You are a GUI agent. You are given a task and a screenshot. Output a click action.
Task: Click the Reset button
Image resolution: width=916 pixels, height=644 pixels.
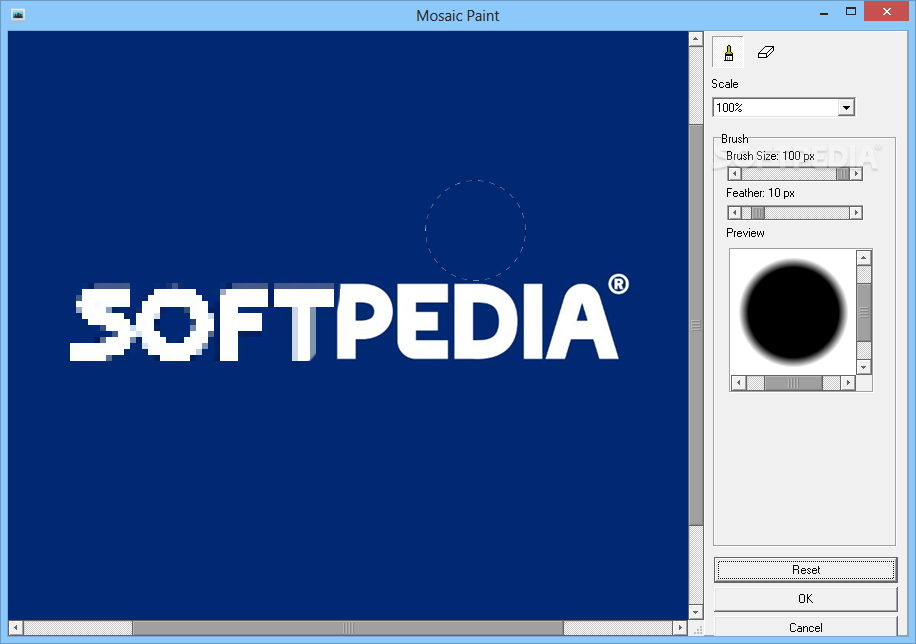pos(806,570)
